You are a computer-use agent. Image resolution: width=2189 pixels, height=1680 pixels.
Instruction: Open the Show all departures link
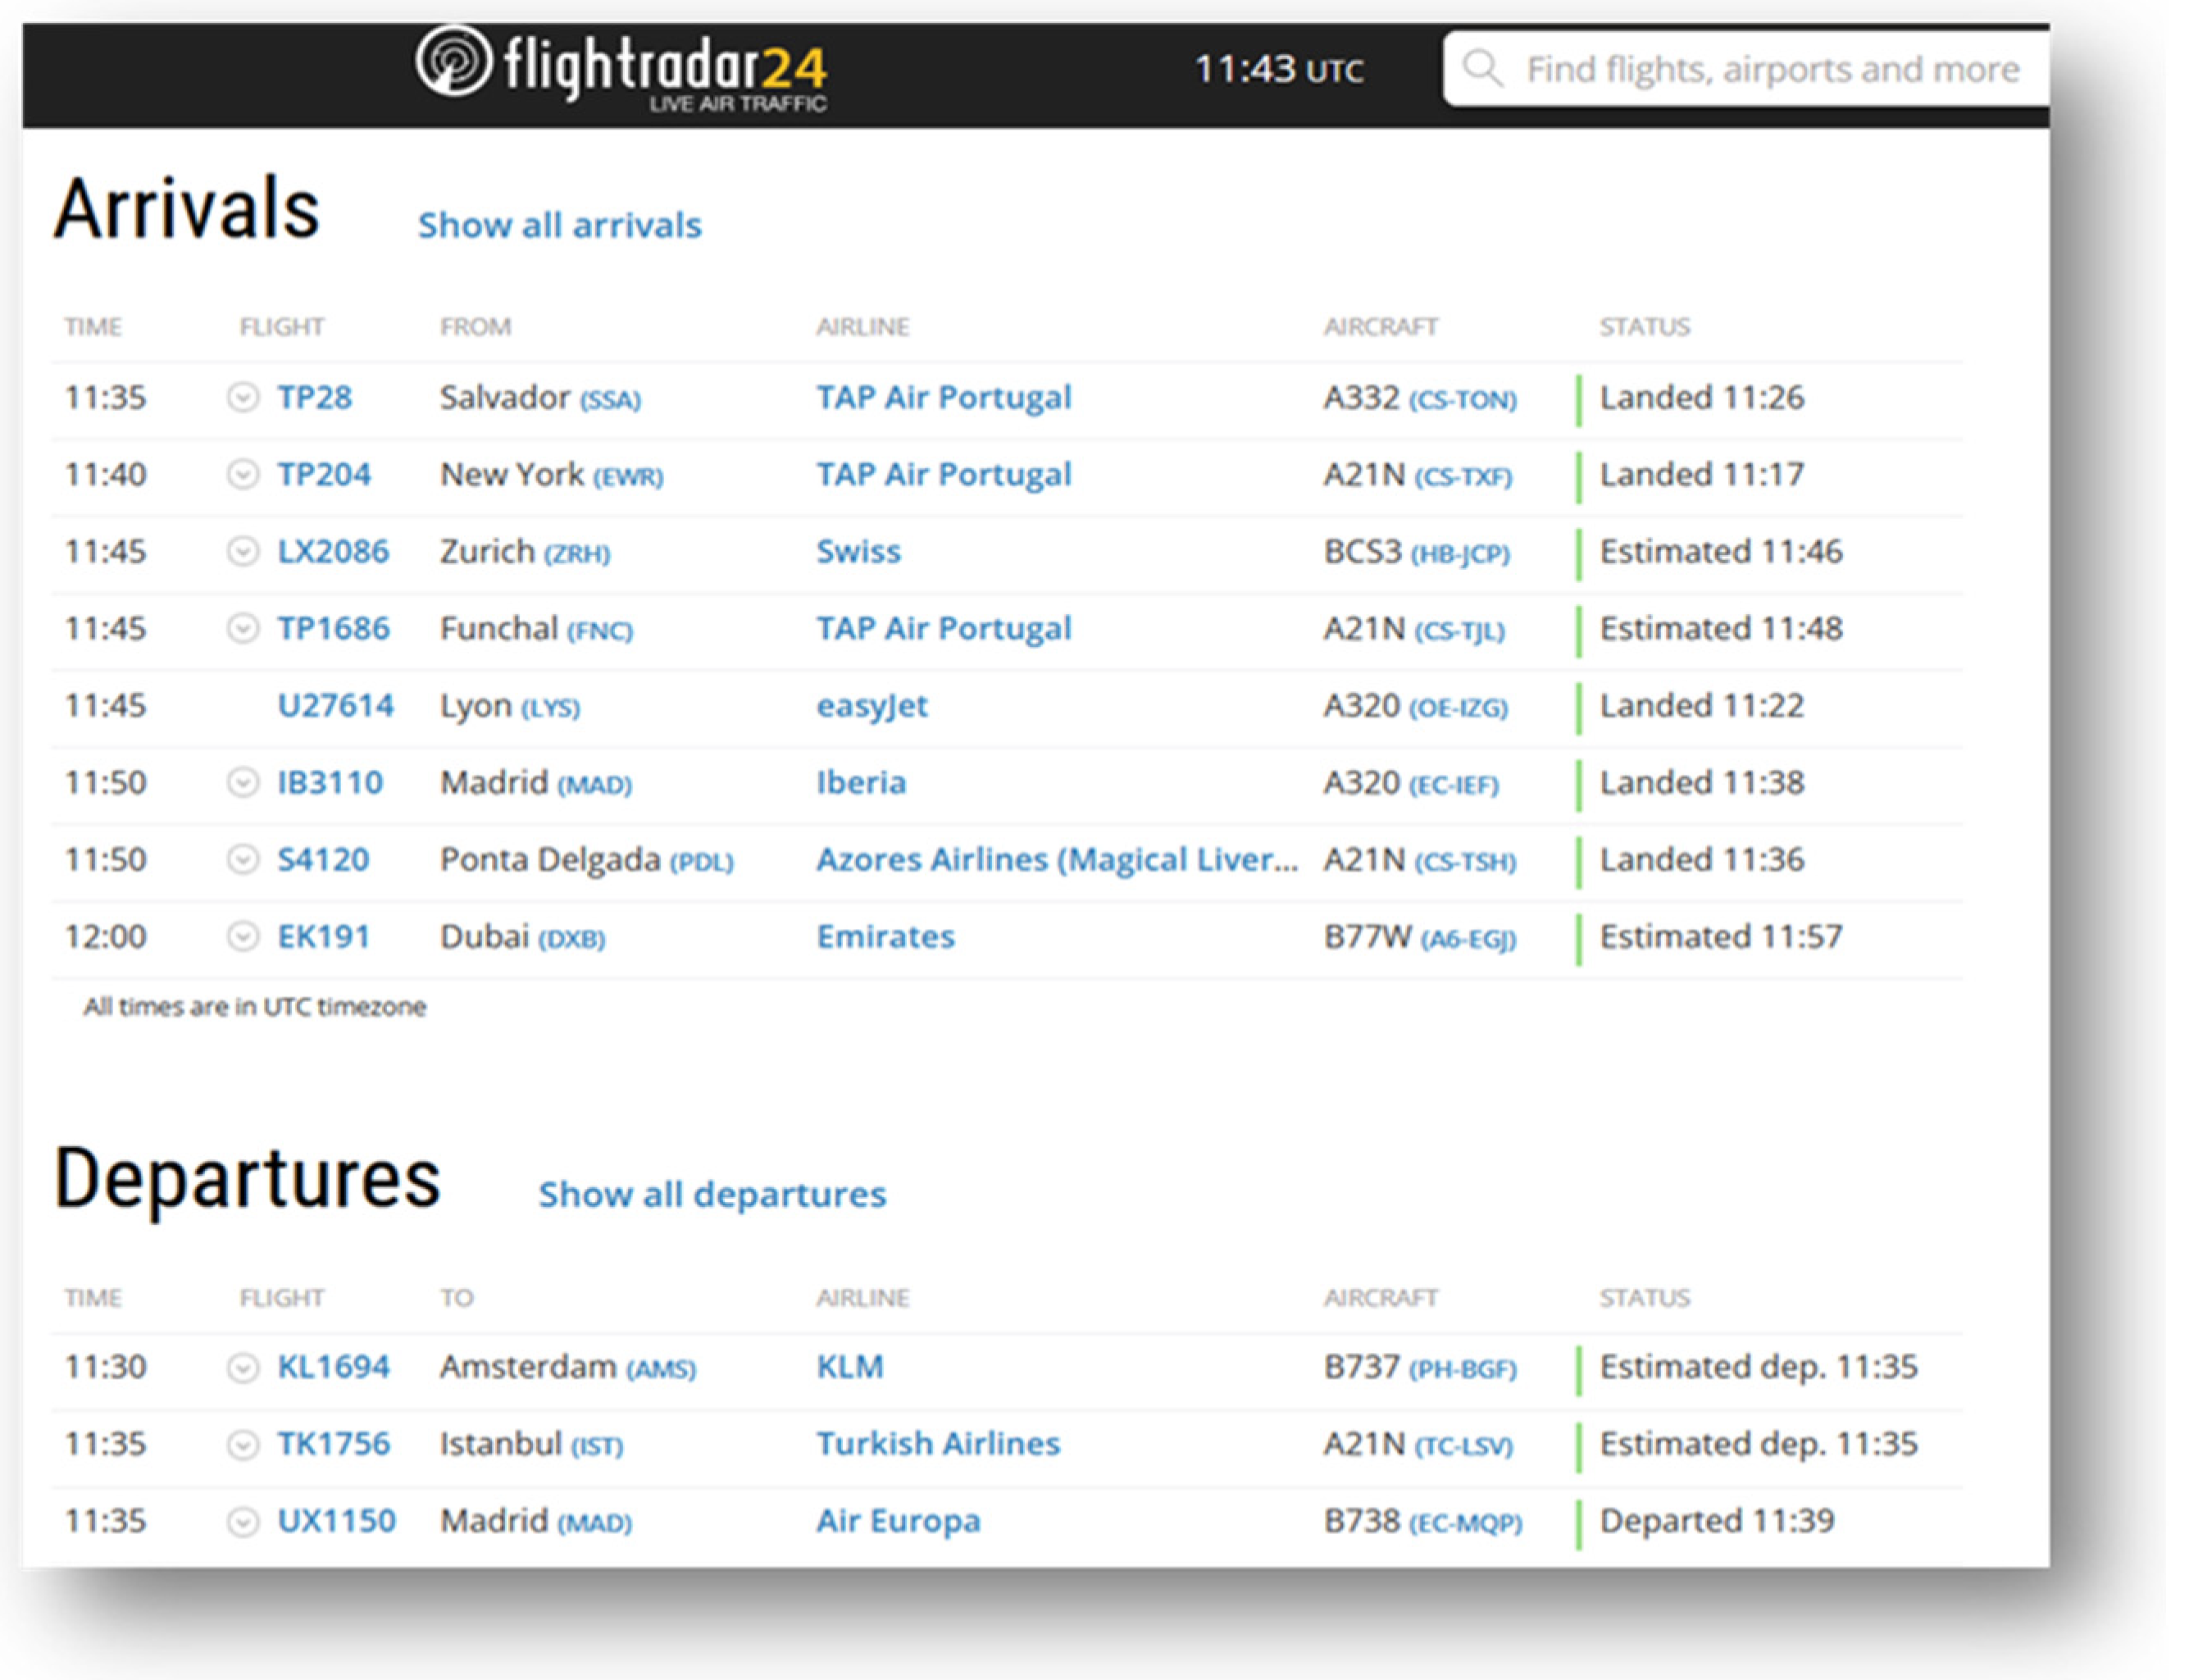(711, 1194)
